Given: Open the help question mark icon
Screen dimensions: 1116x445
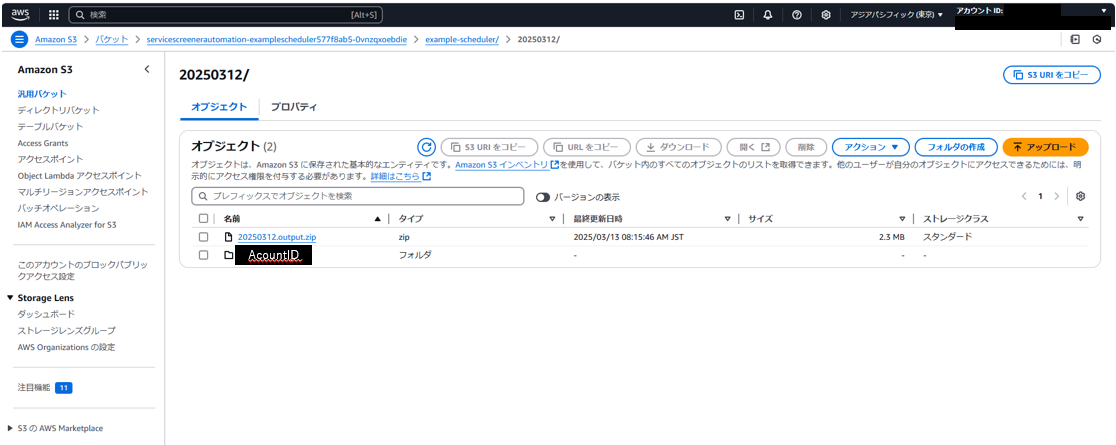Looking at the screenshot, I should (797, 14).
